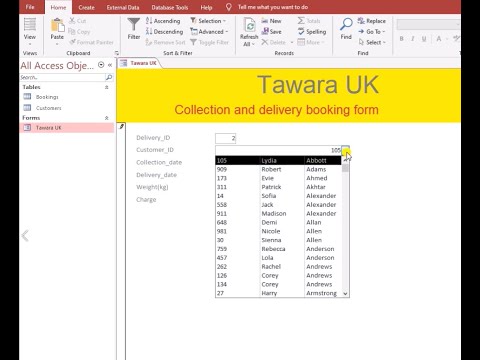
Task: Click the navigation pane Search box
Action: pyautogui.click(x=62, y=77)
